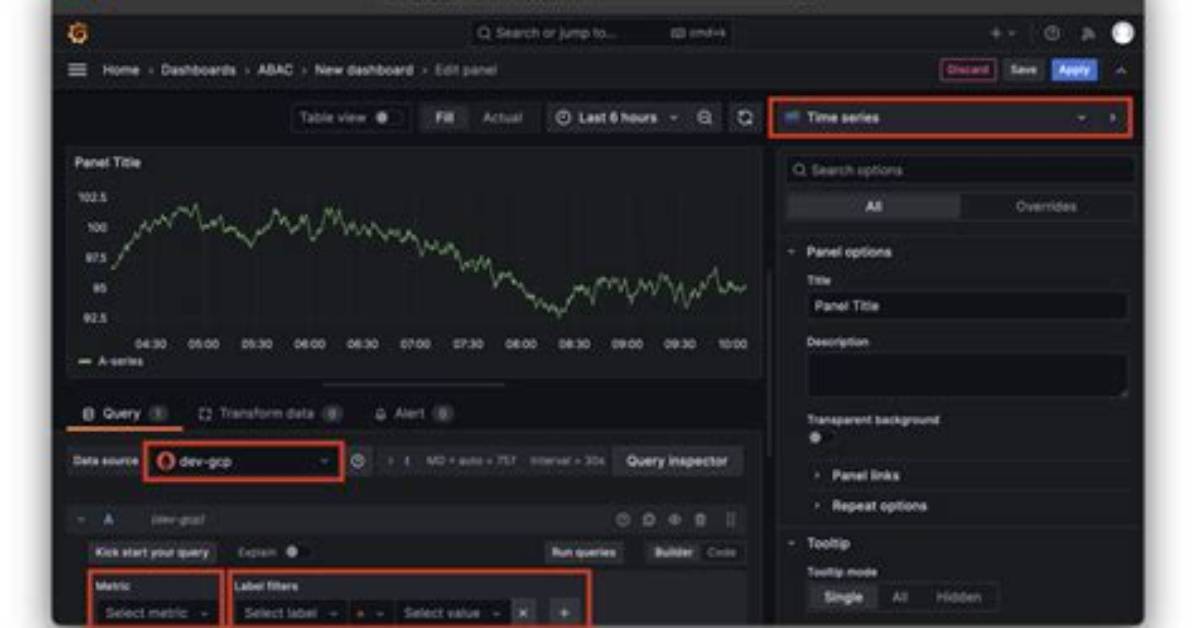Screen dimensions: 1196x628
Task: Hide options pane with right arrow
Action: [x=1113, y=118]
